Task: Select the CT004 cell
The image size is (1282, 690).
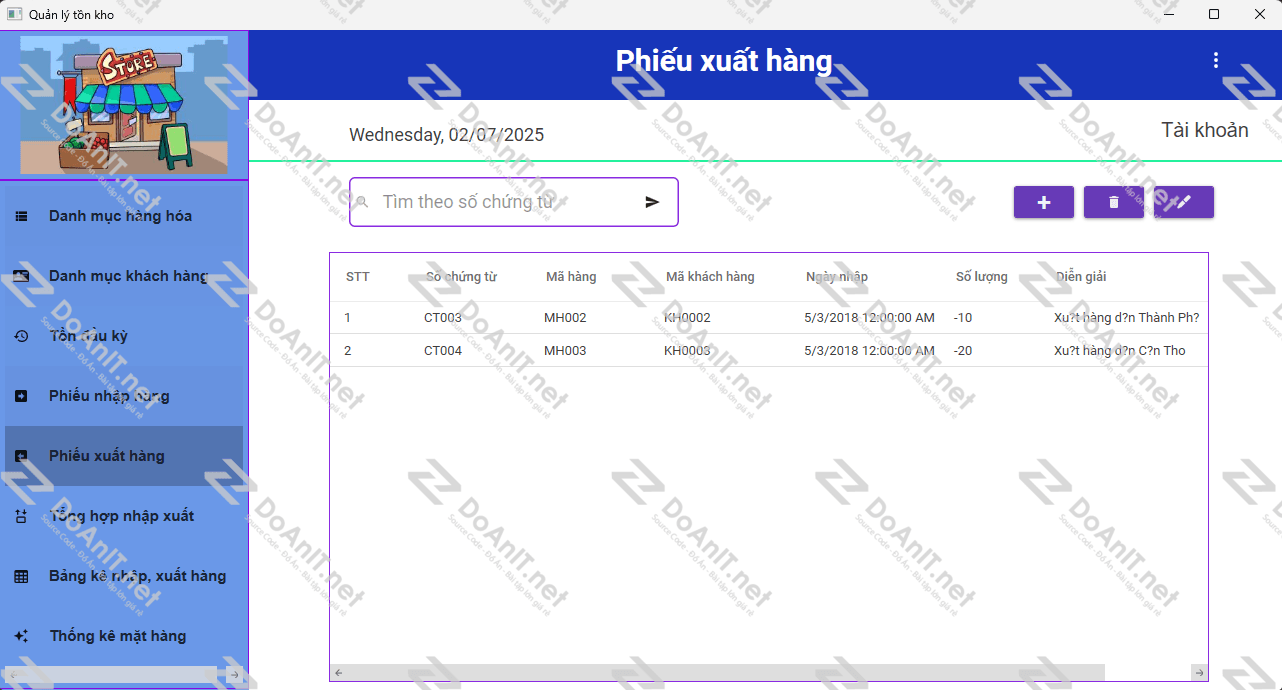Action: (443, 351)
